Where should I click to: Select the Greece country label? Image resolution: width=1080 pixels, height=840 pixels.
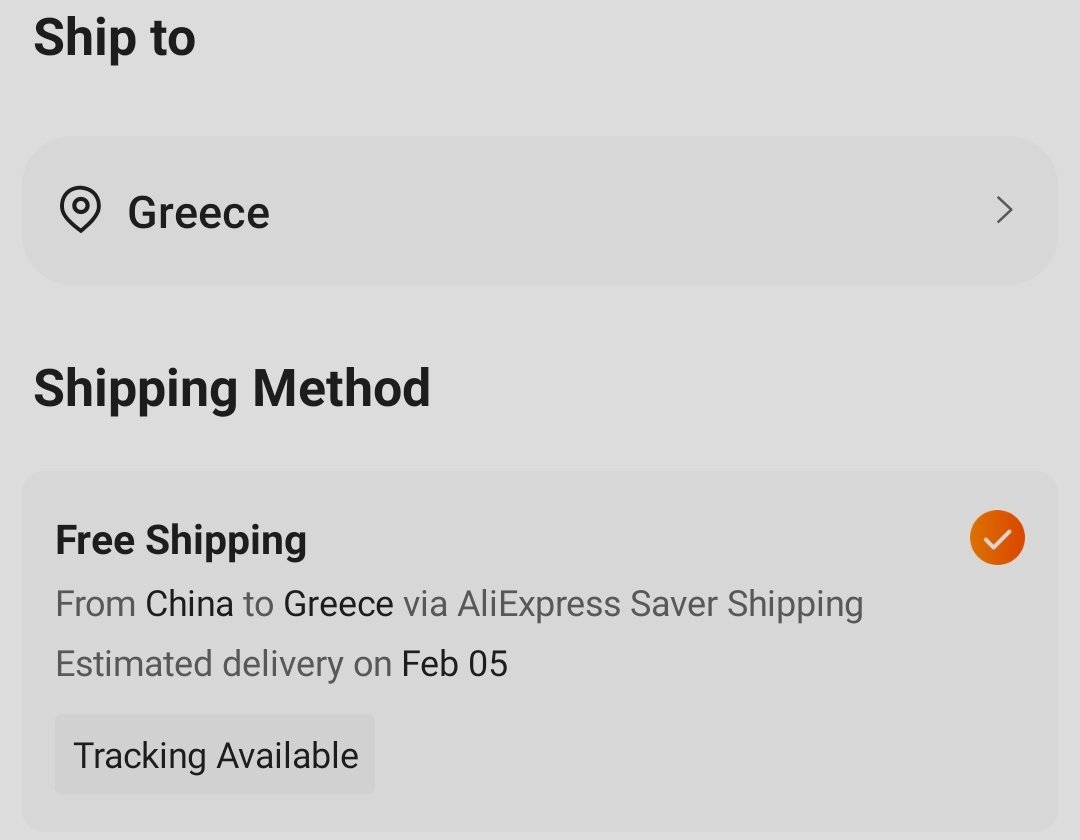[x=198, y=212]
